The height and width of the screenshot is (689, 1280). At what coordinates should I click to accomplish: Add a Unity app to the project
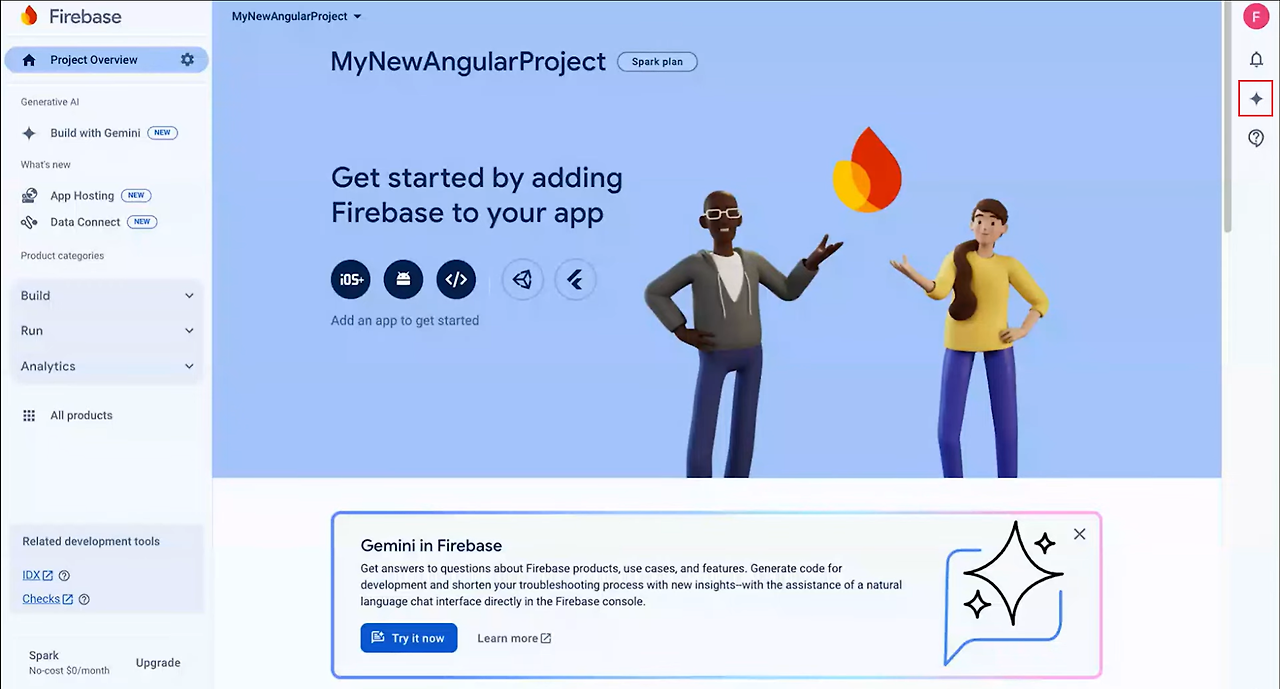523,280
